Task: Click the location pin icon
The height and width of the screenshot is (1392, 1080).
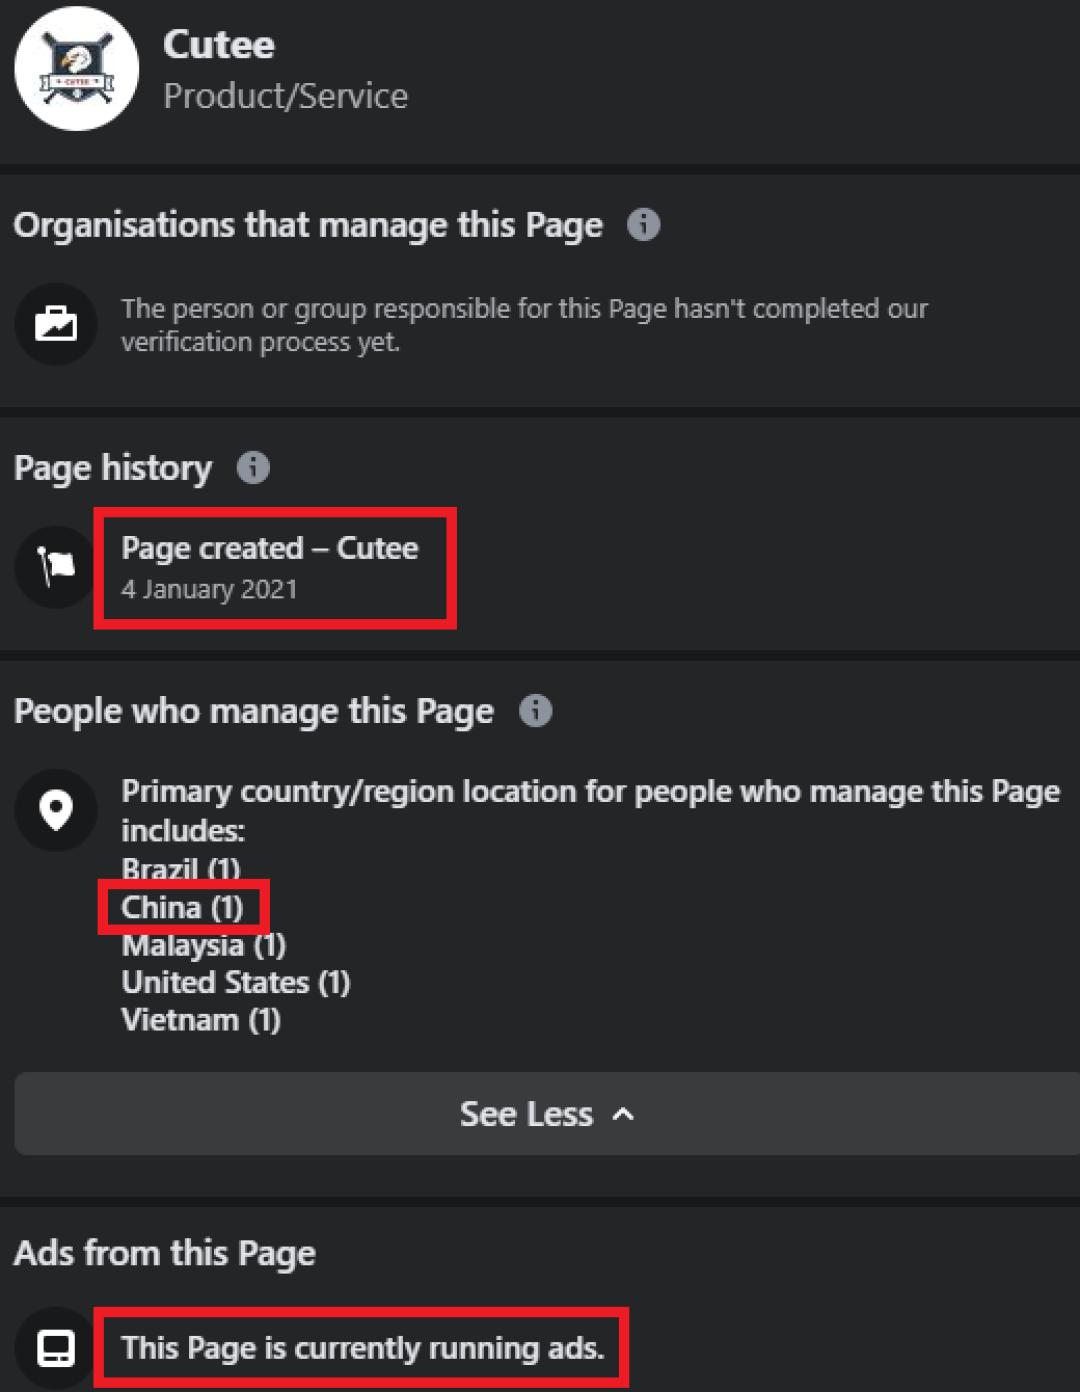Action: click(56, 809)
